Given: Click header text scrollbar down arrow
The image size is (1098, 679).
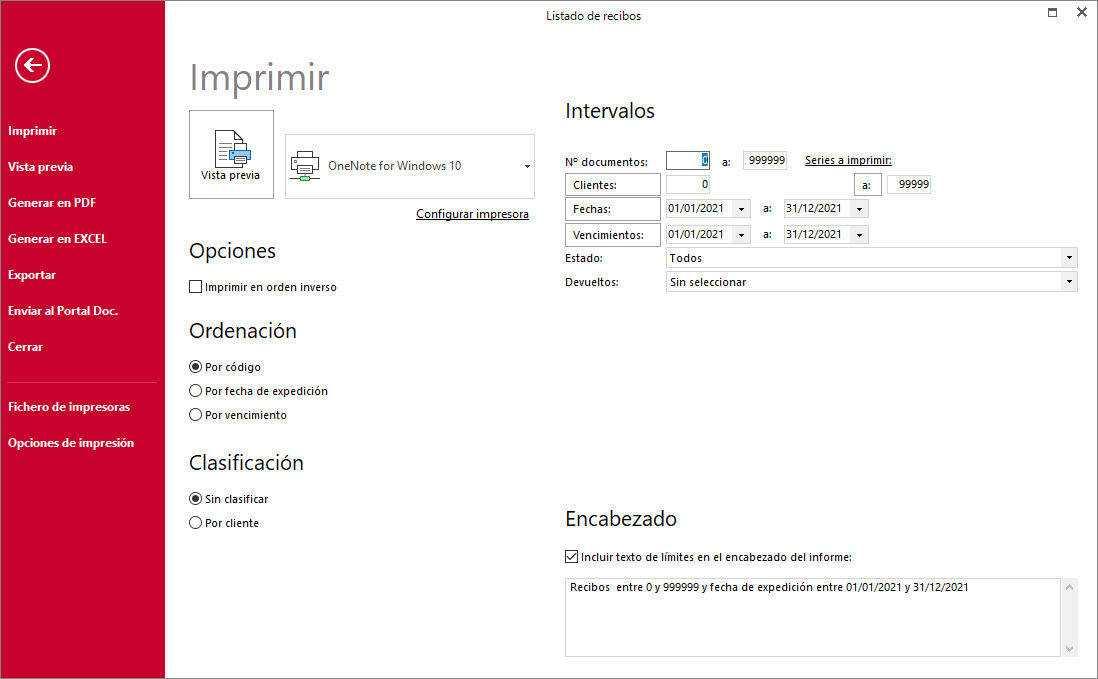Looking at the screenshot, I should click(1069, 649).
